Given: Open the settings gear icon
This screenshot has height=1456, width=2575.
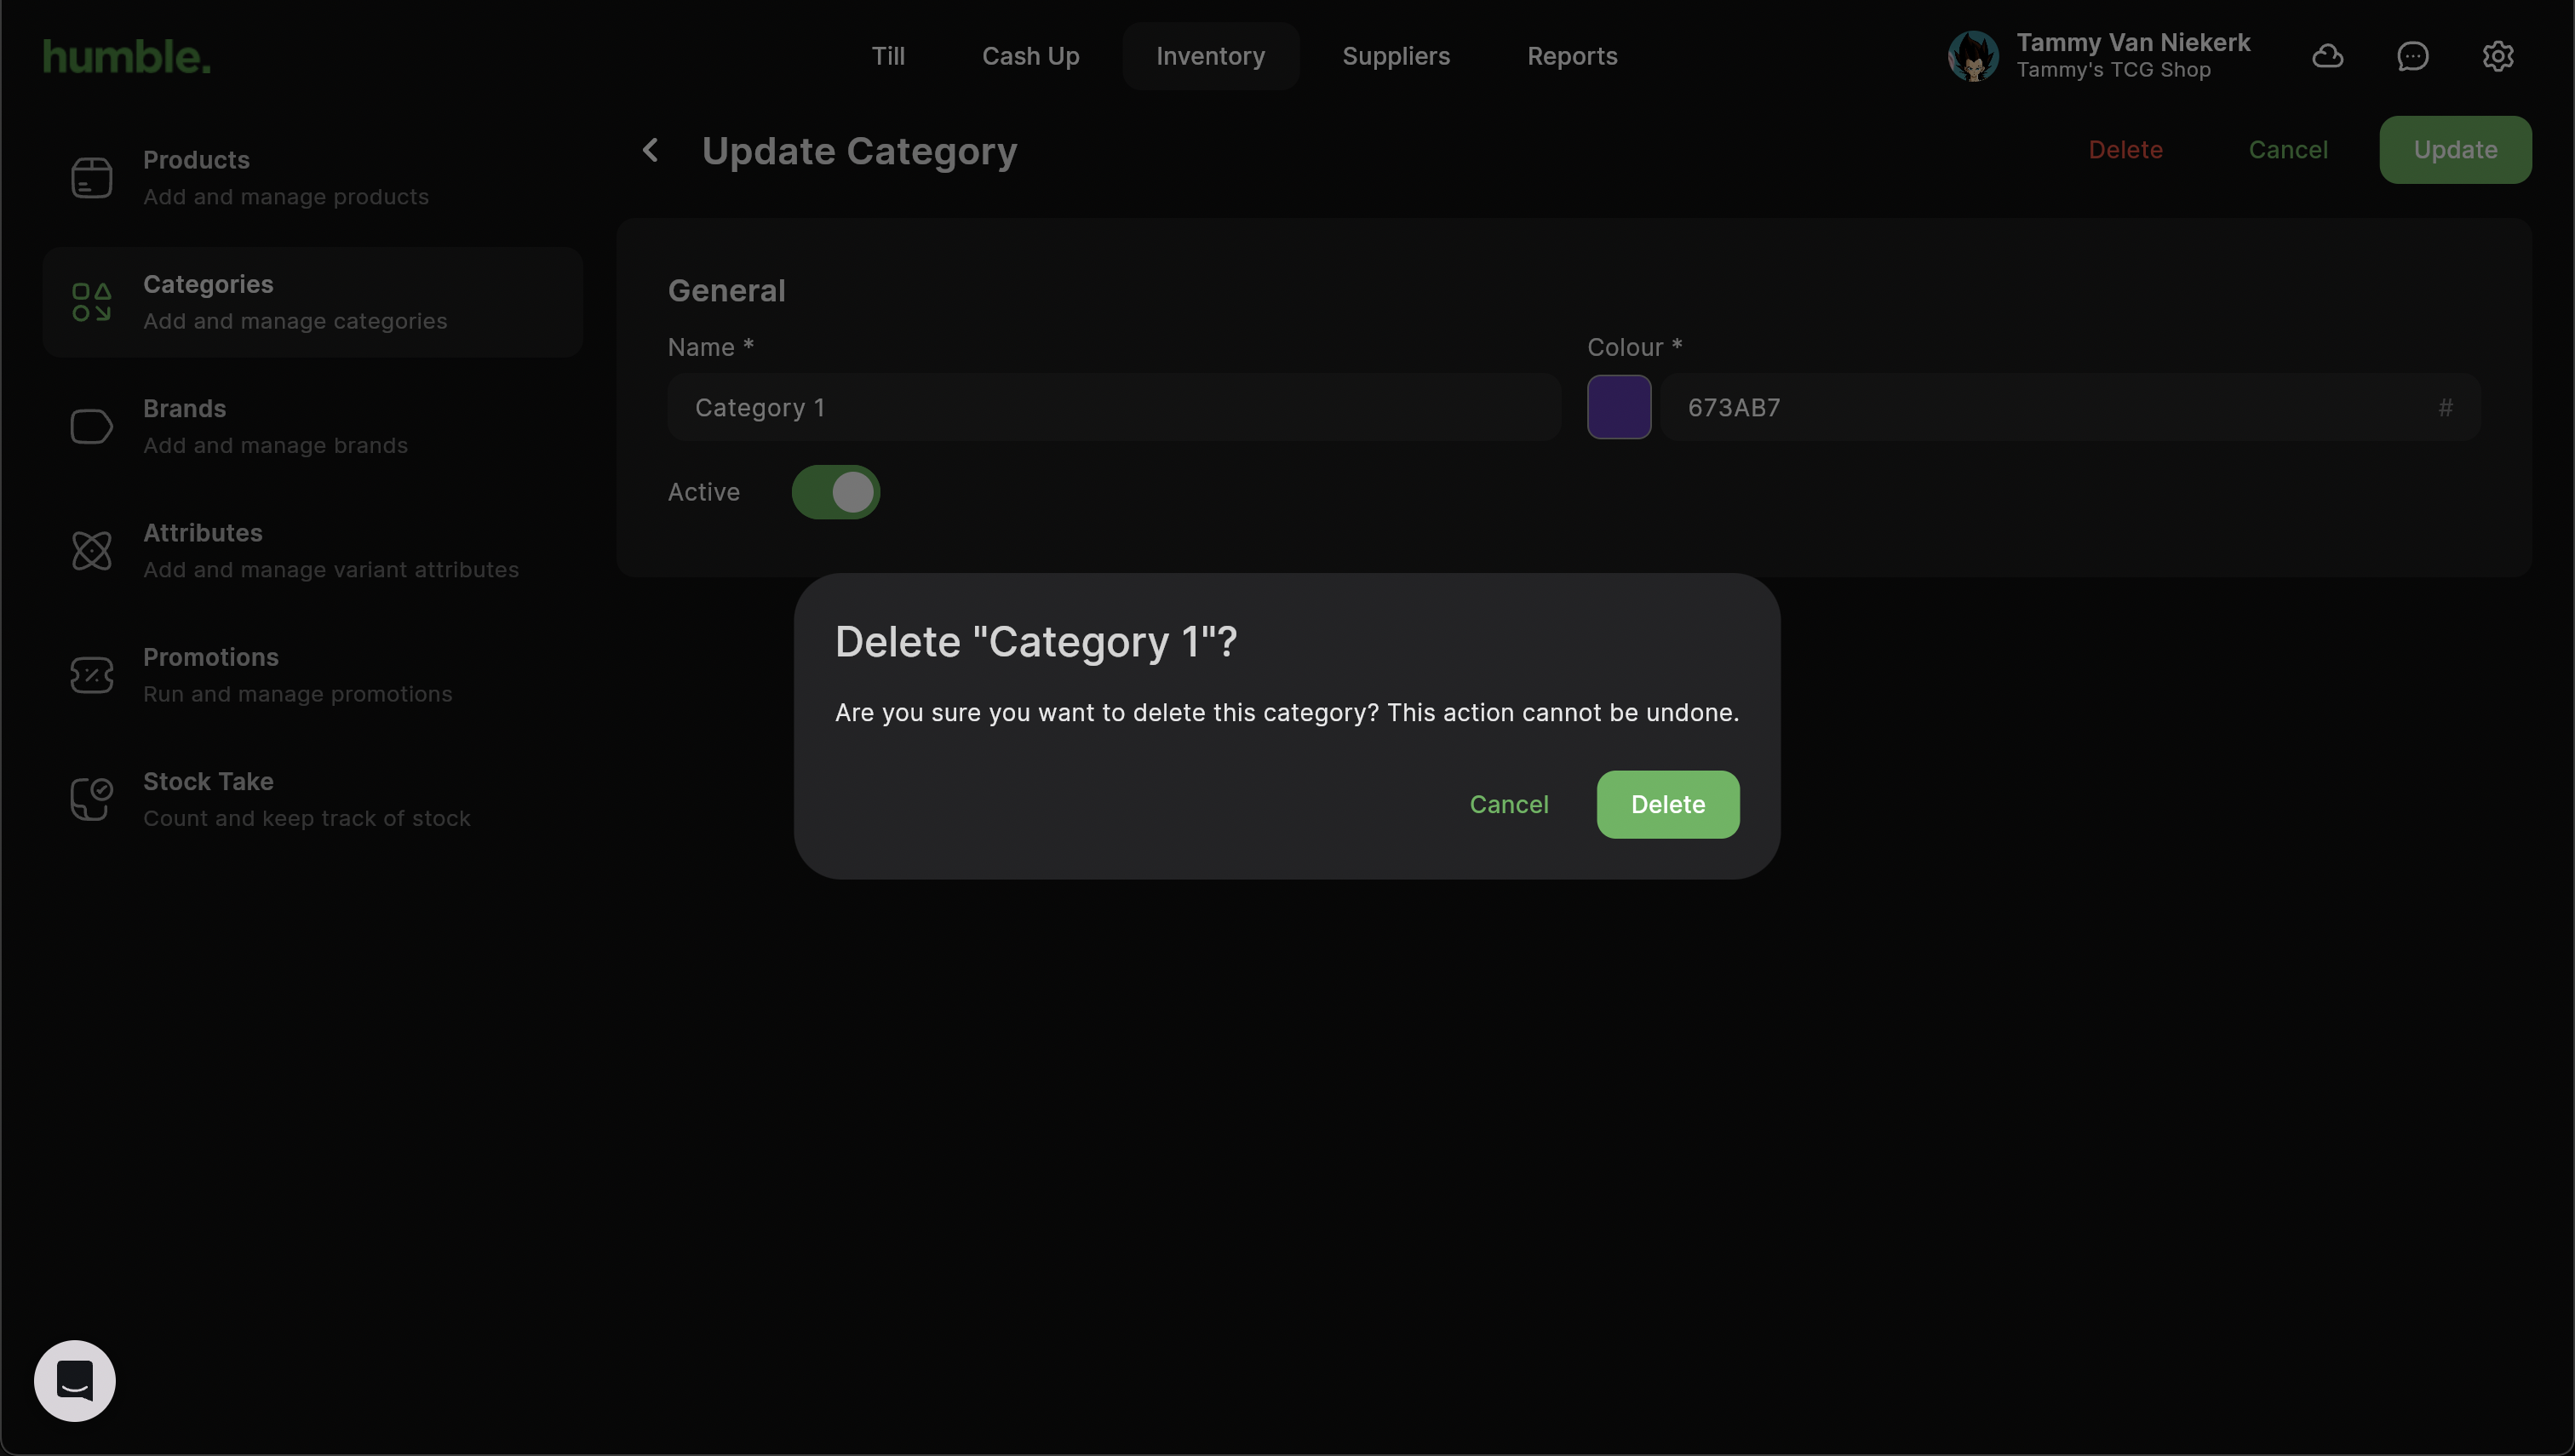Looking at the screenshot, I should point(2497,56).
